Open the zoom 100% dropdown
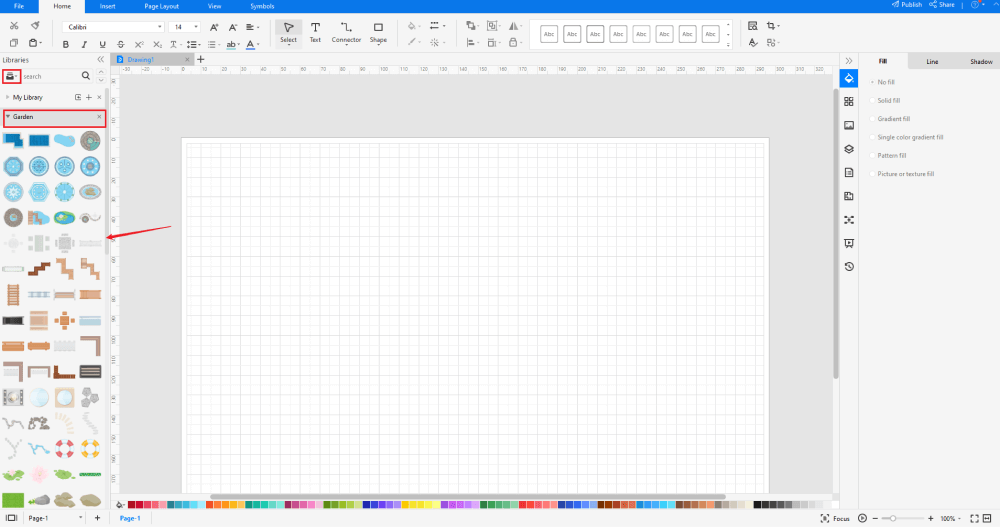 tap(950, 519)
